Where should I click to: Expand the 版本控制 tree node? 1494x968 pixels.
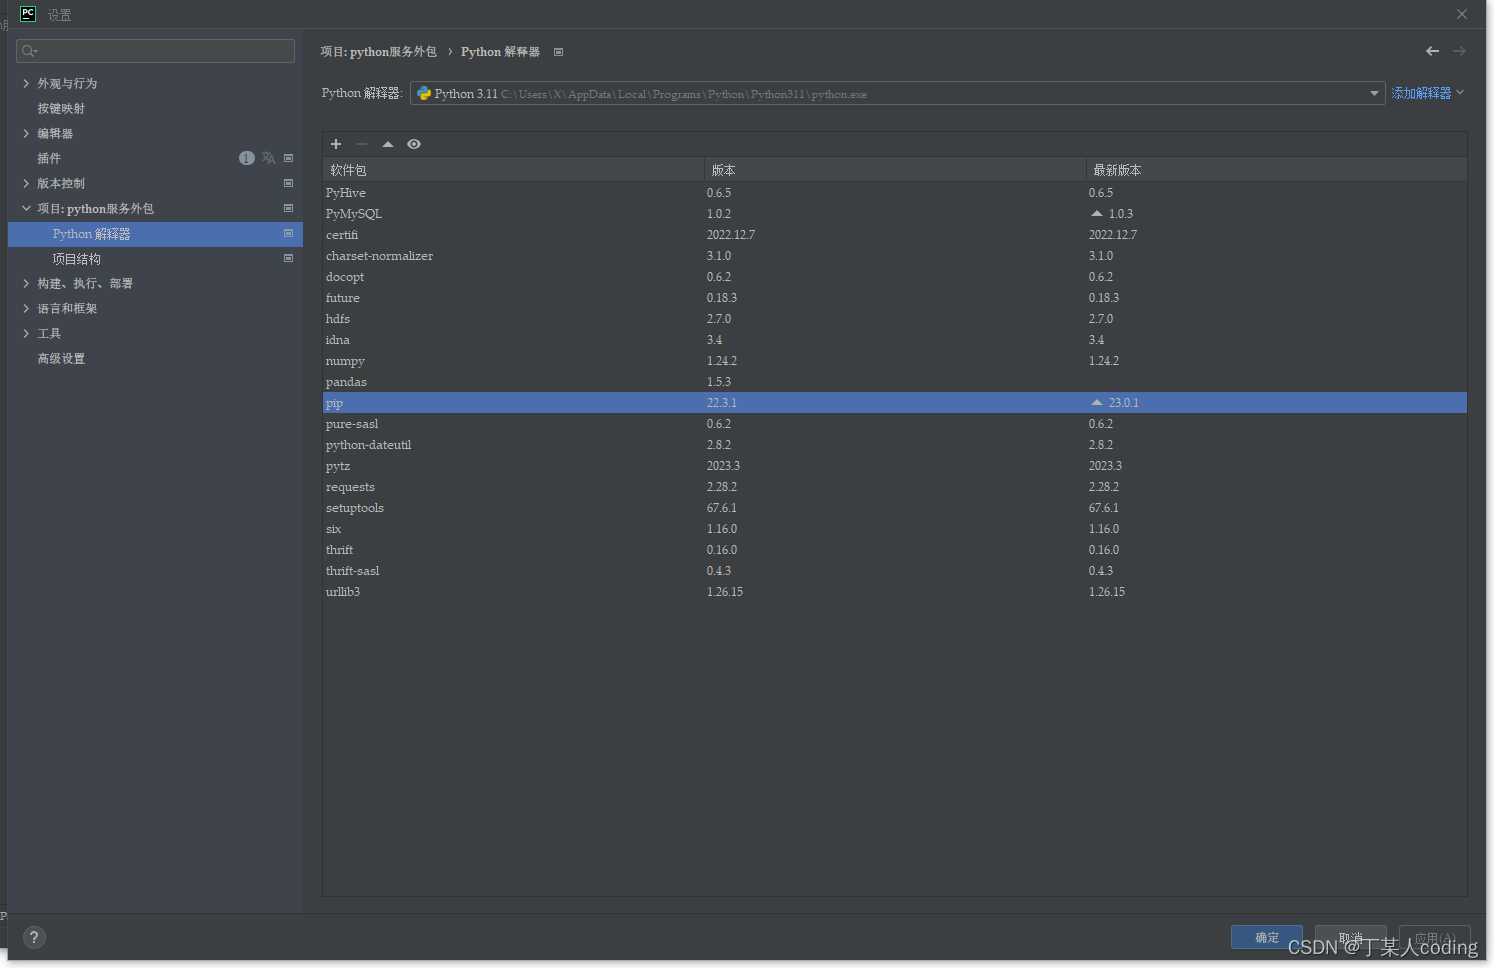(x=26, y=183)
